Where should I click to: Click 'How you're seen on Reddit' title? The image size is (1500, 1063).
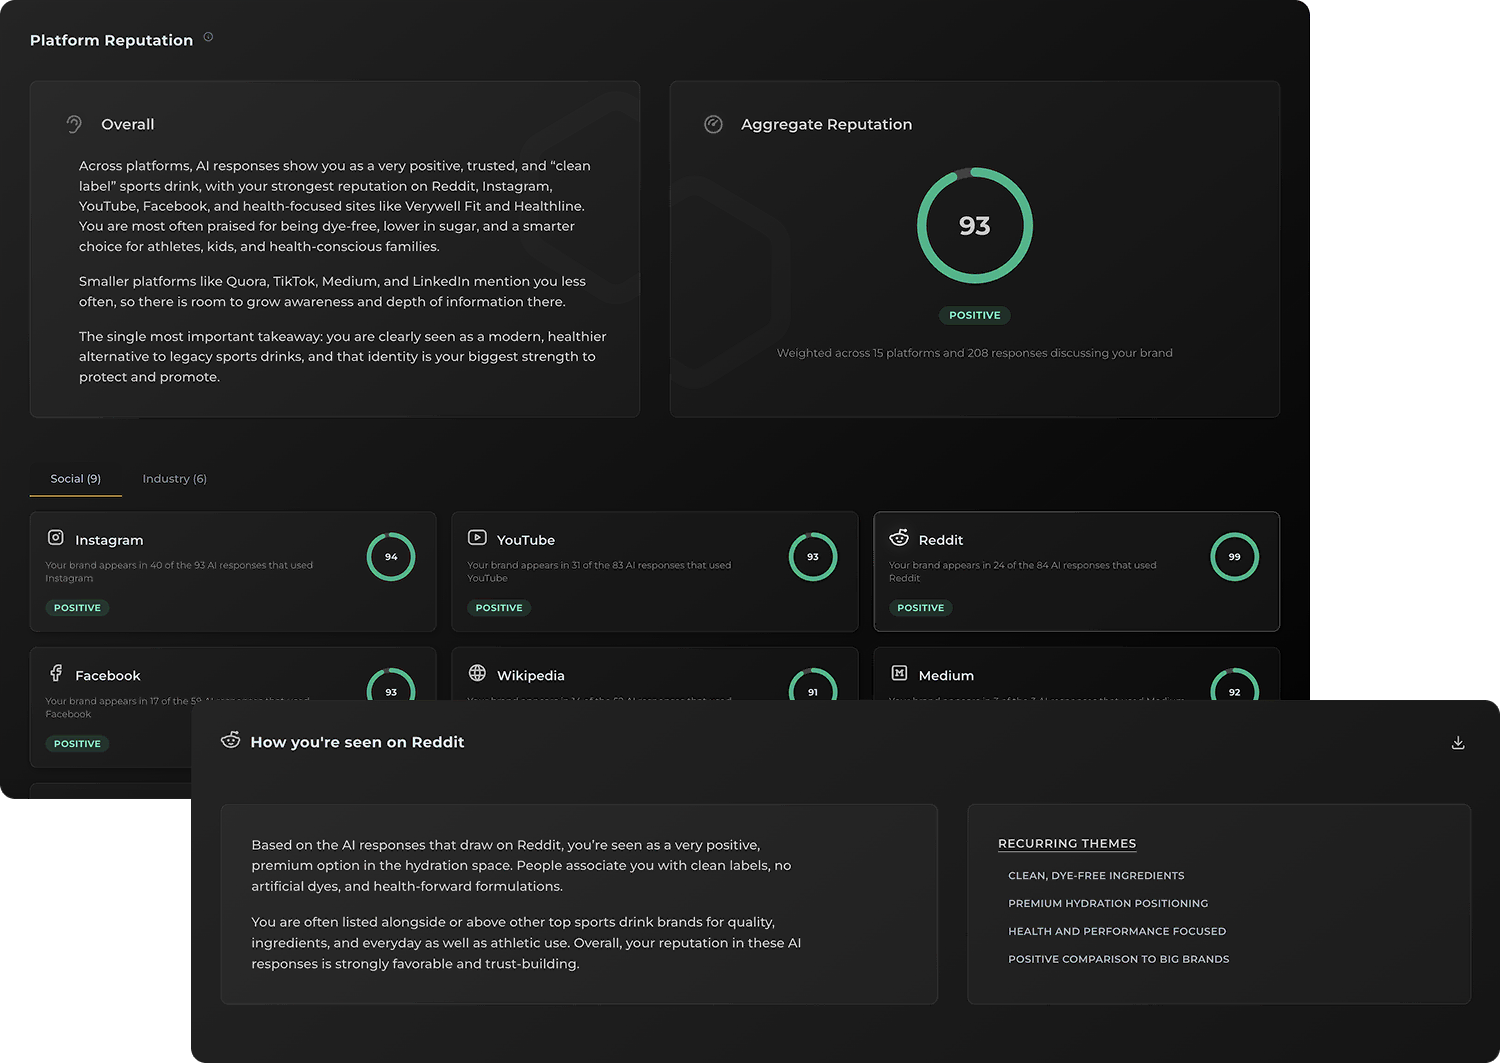click(x=357, y=742)
